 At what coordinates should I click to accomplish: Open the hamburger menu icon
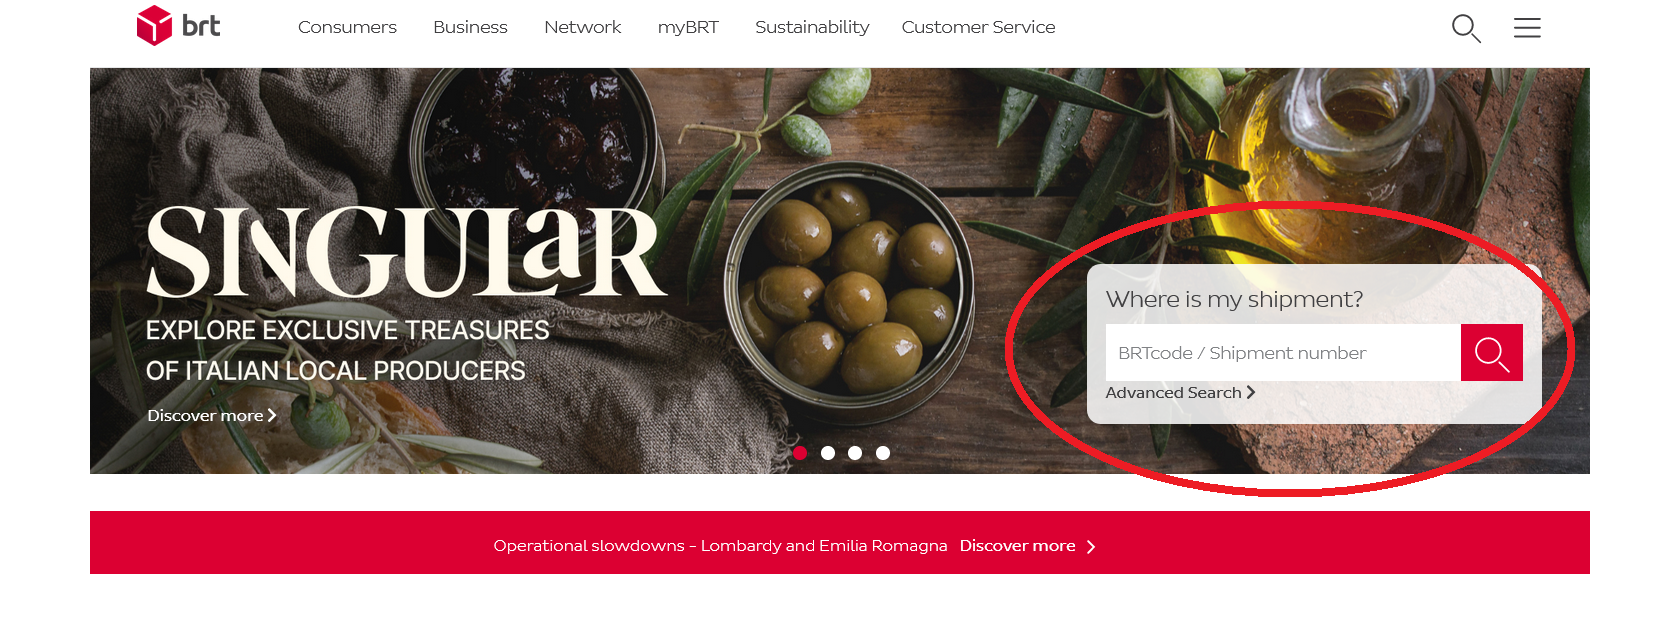[1527, 28]
